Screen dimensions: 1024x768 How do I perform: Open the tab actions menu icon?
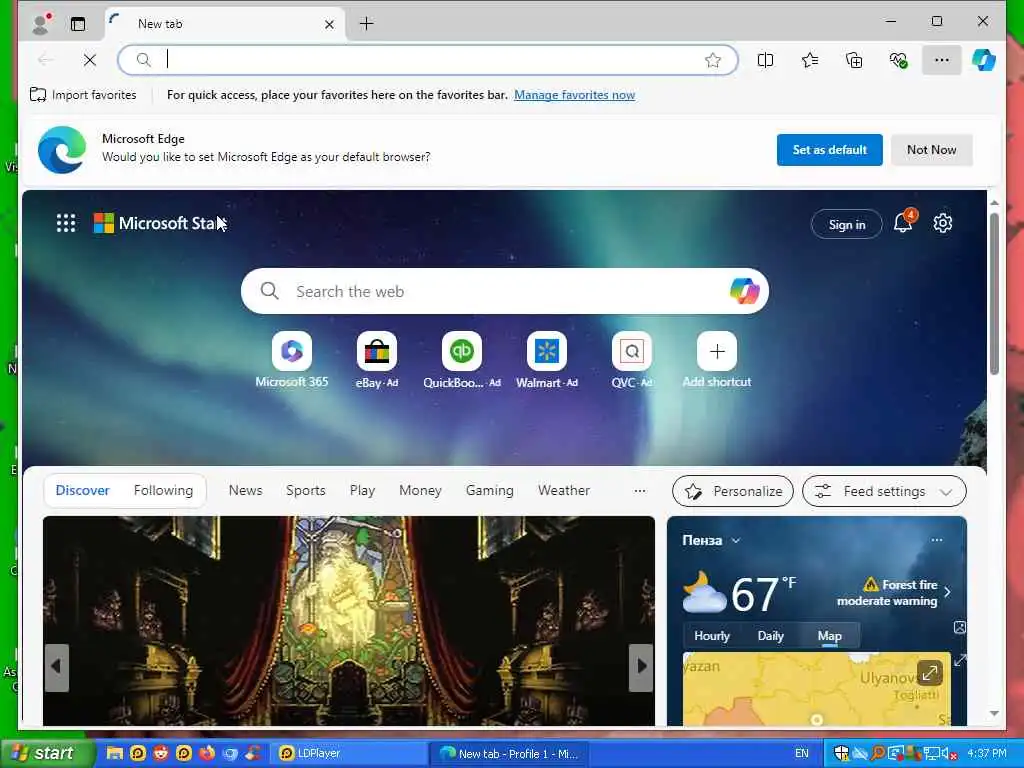point(78,24)
